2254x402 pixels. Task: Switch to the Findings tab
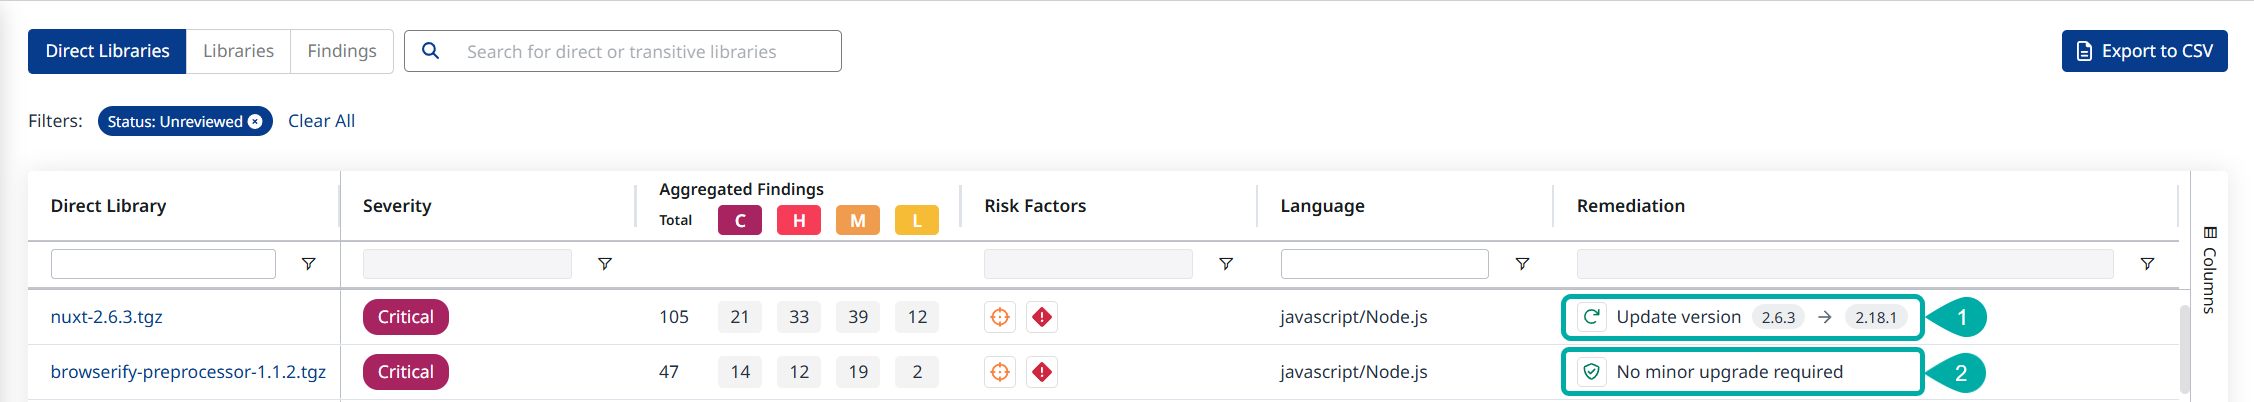coord(342,51)
